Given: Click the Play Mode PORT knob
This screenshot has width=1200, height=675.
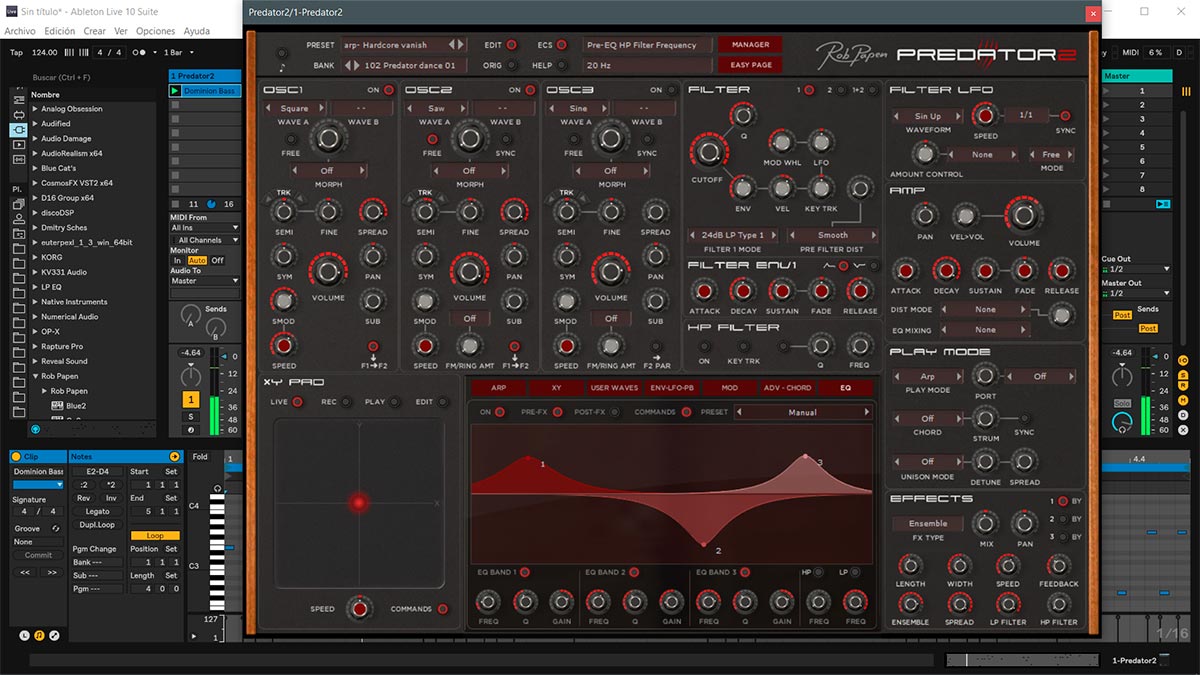Looking at the screenshot, I should [x=985, y=376].
